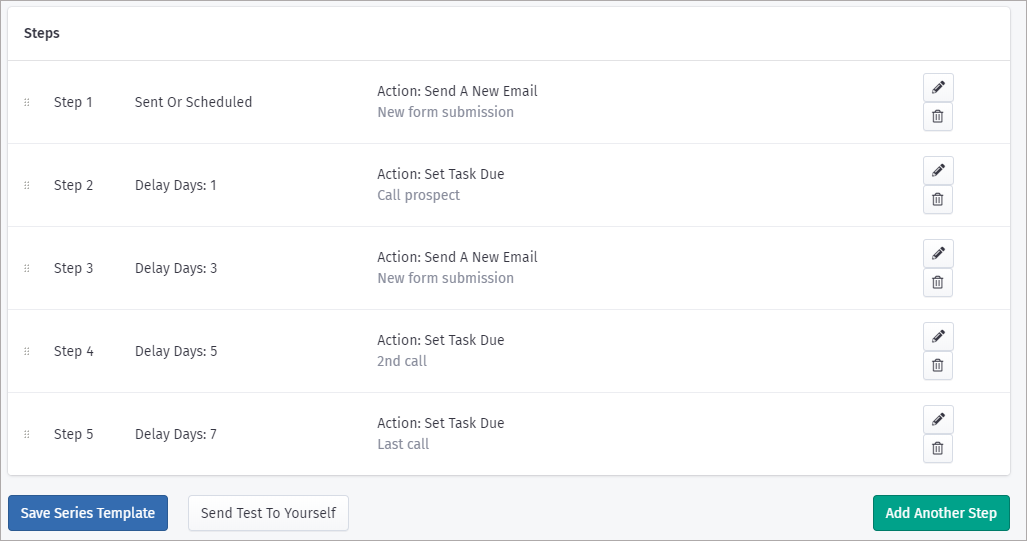Click the pencil icon for Step 2
The image size is (1027, 541).
click(x=937, y=171)
